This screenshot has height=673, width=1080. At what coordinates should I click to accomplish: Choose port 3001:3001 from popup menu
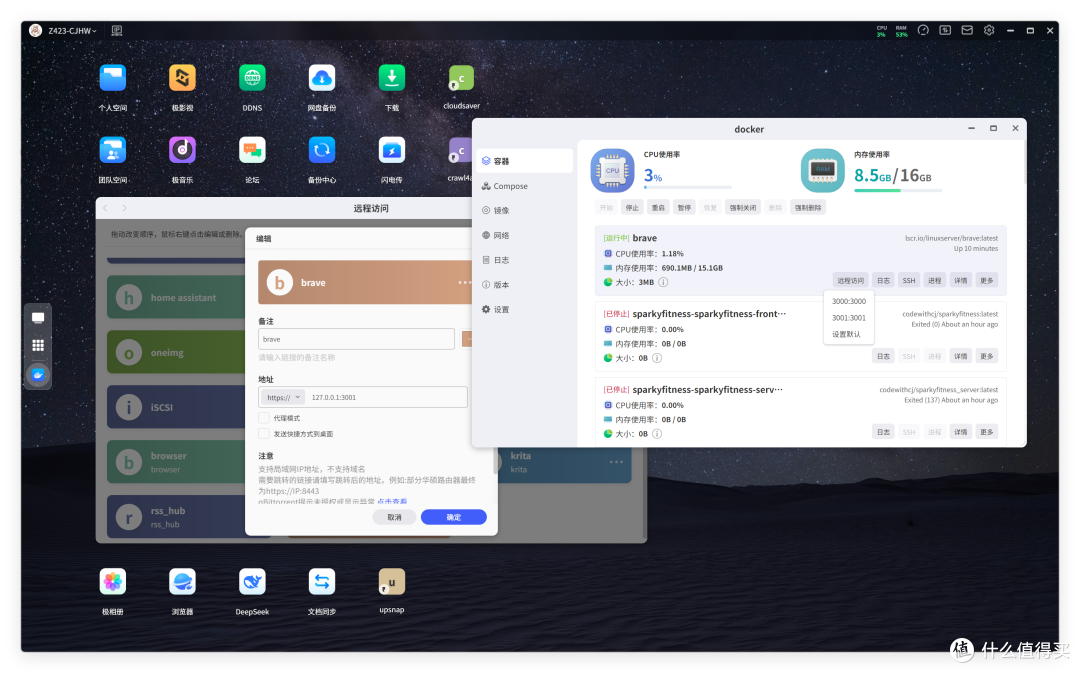[x=849, y=318]
